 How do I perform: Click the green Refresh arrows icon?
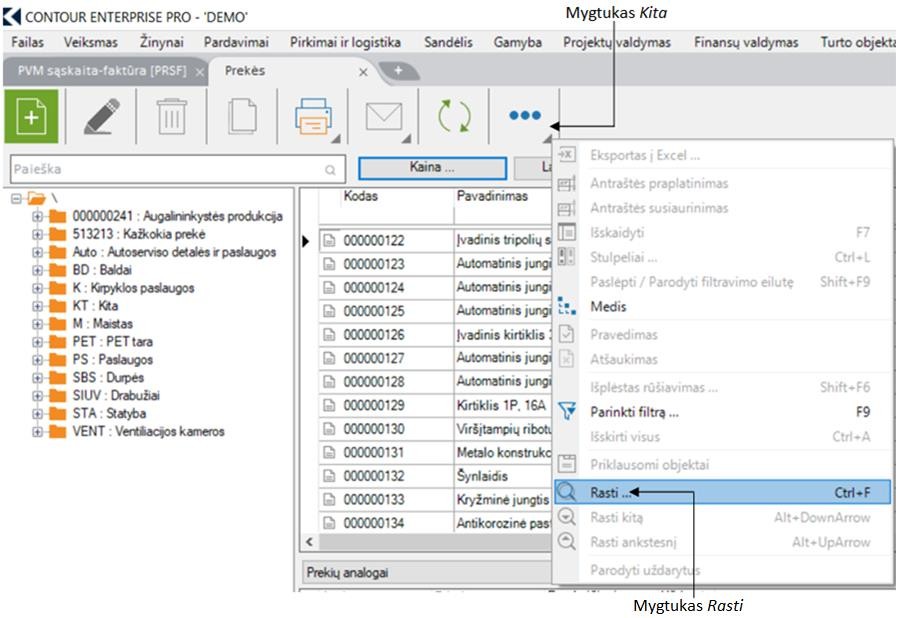tap(454, 116)
